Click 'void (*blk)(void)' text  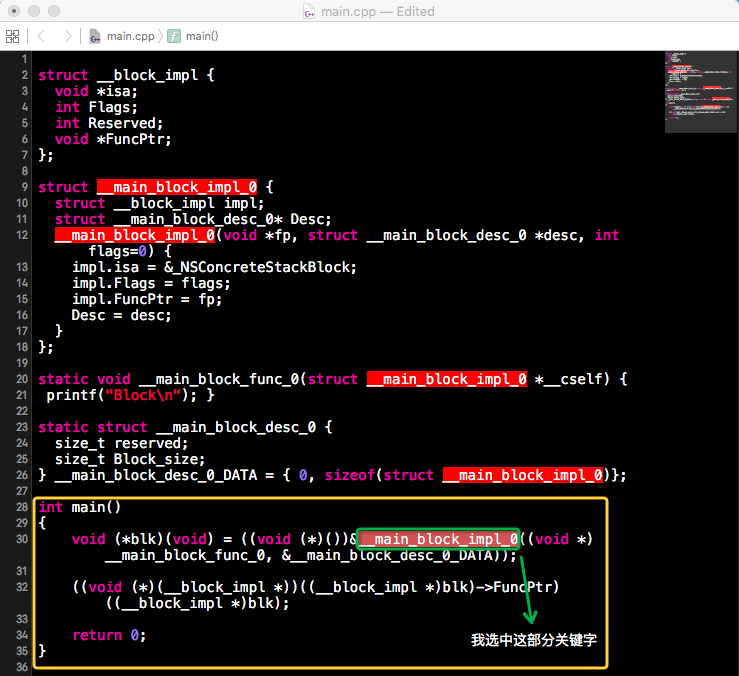pyautogui.click(x=143, y=540)
